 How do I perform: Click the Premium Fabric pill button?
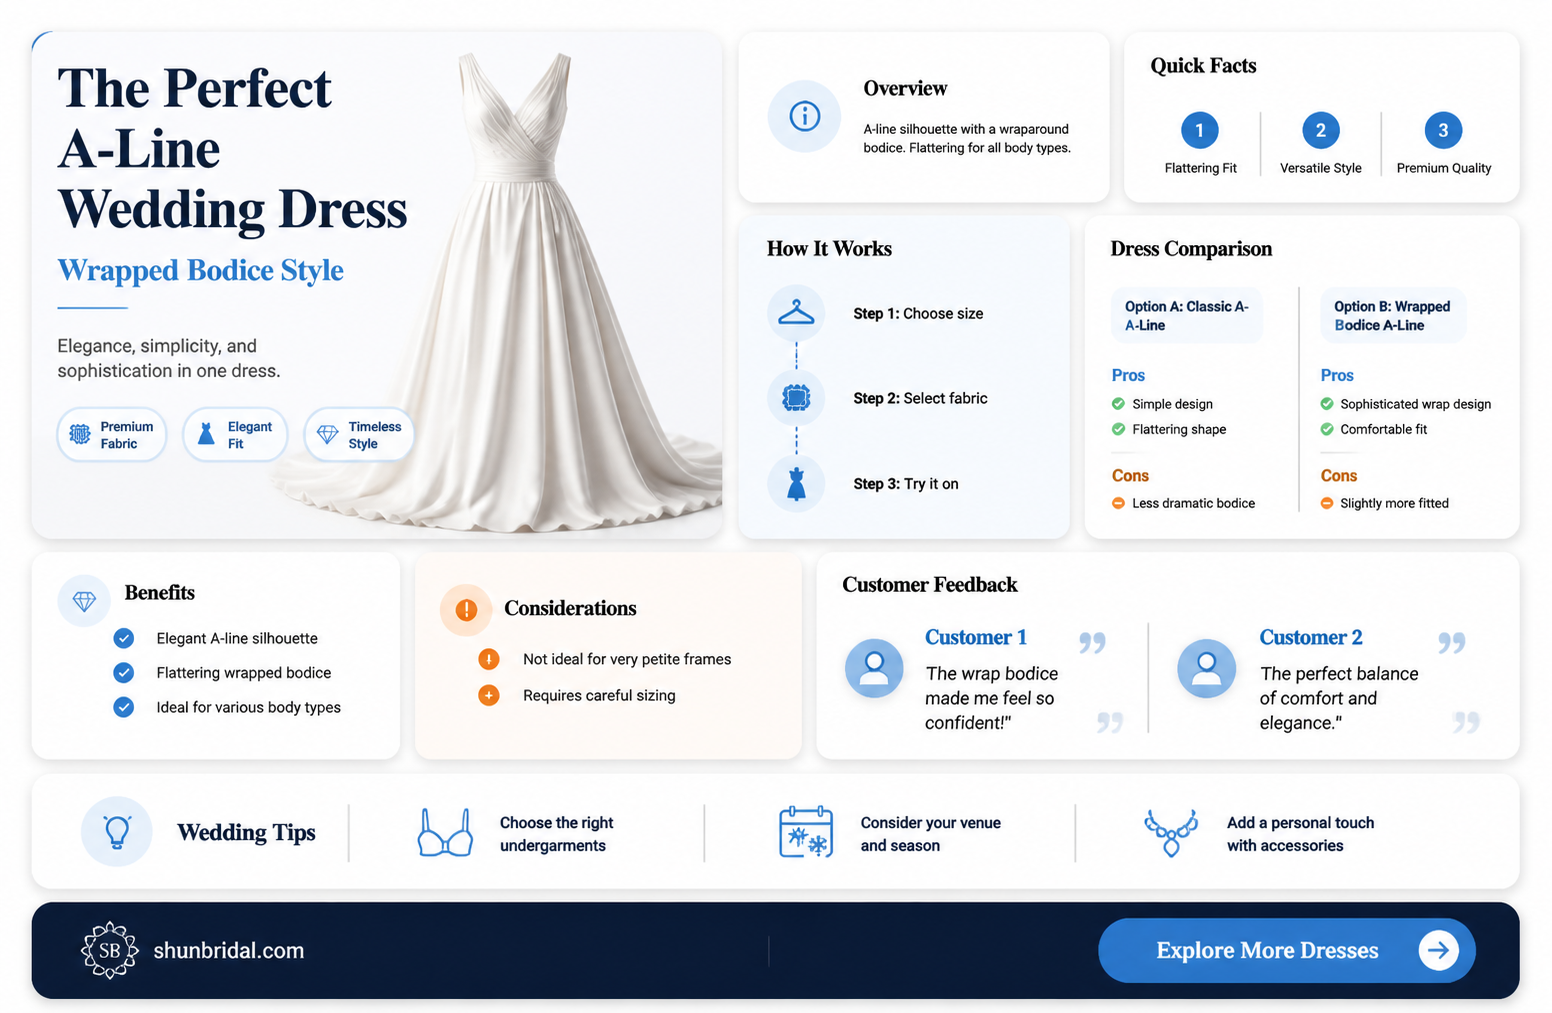coord(111,435)
